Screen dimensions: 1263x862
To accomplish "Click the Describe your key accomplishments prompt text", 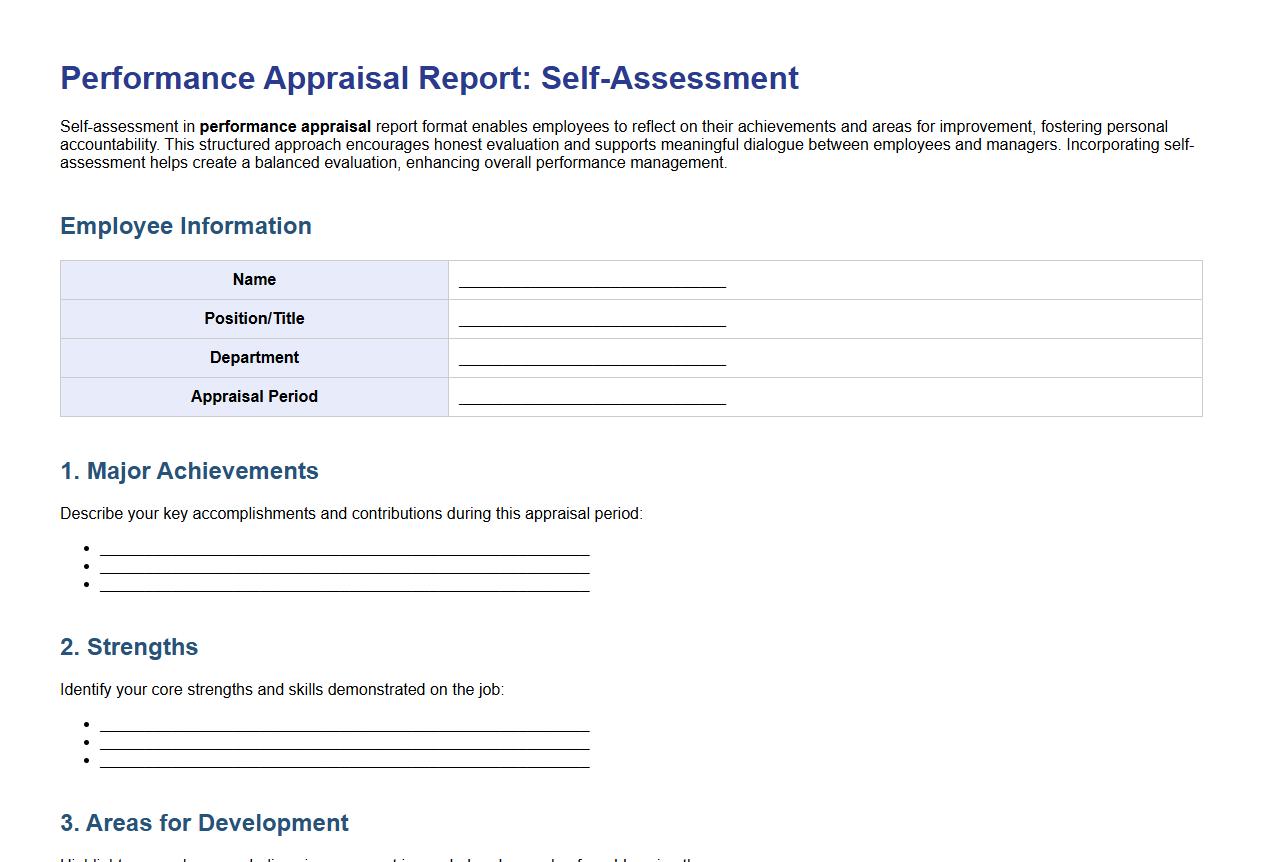I will pyautogui.click(x=352, y=513).
